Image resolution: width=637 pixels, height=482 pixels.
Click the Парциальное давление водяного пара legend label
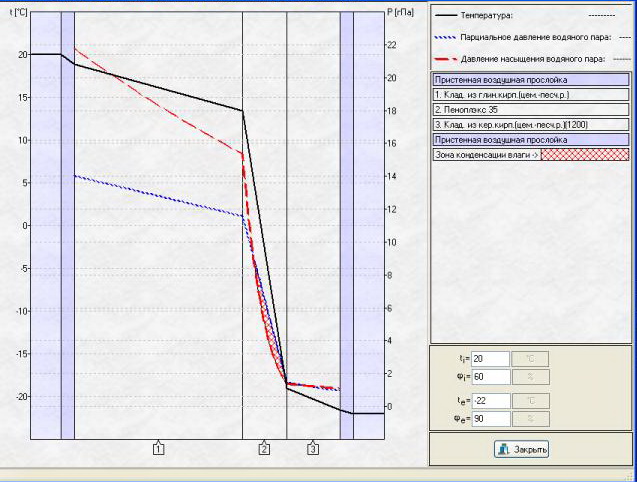coord(535,37)
